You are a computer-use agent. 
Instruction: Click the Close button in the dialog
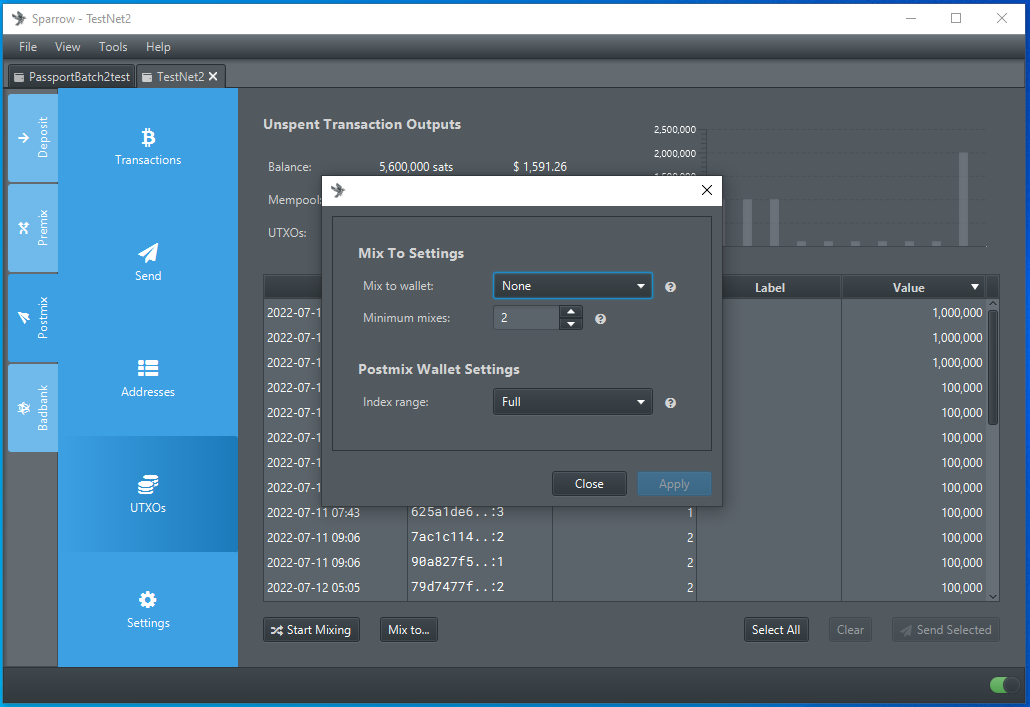(589, 484)
